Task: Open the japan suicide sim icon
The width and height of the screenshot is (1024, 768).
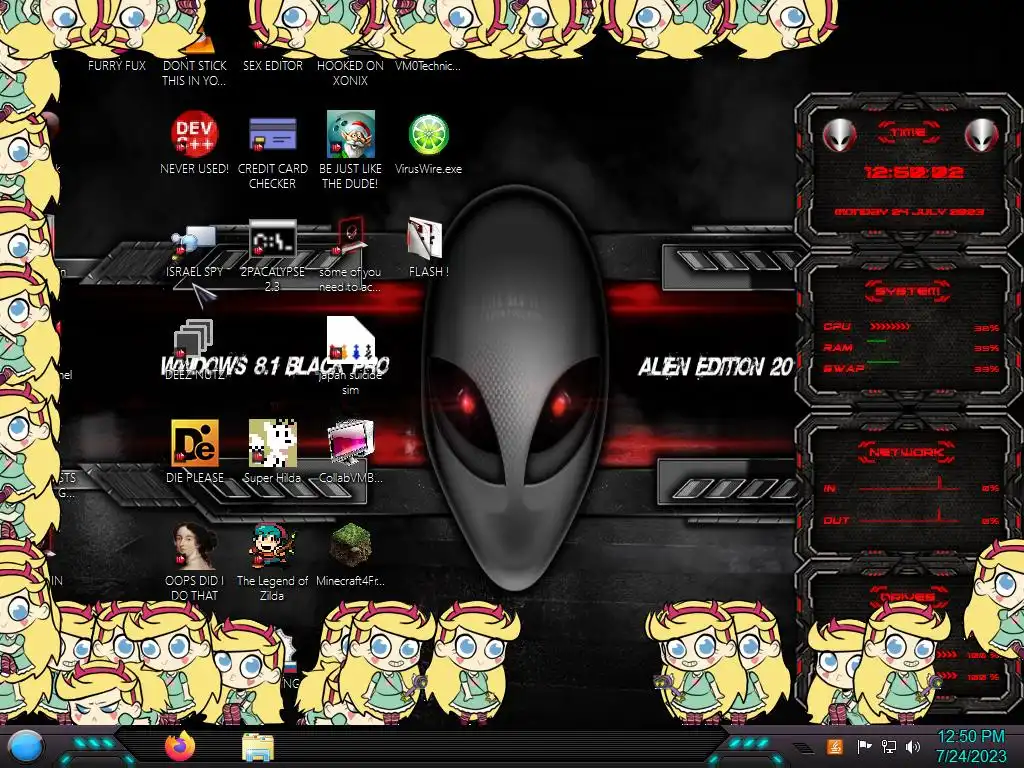Action: point(351,340)
